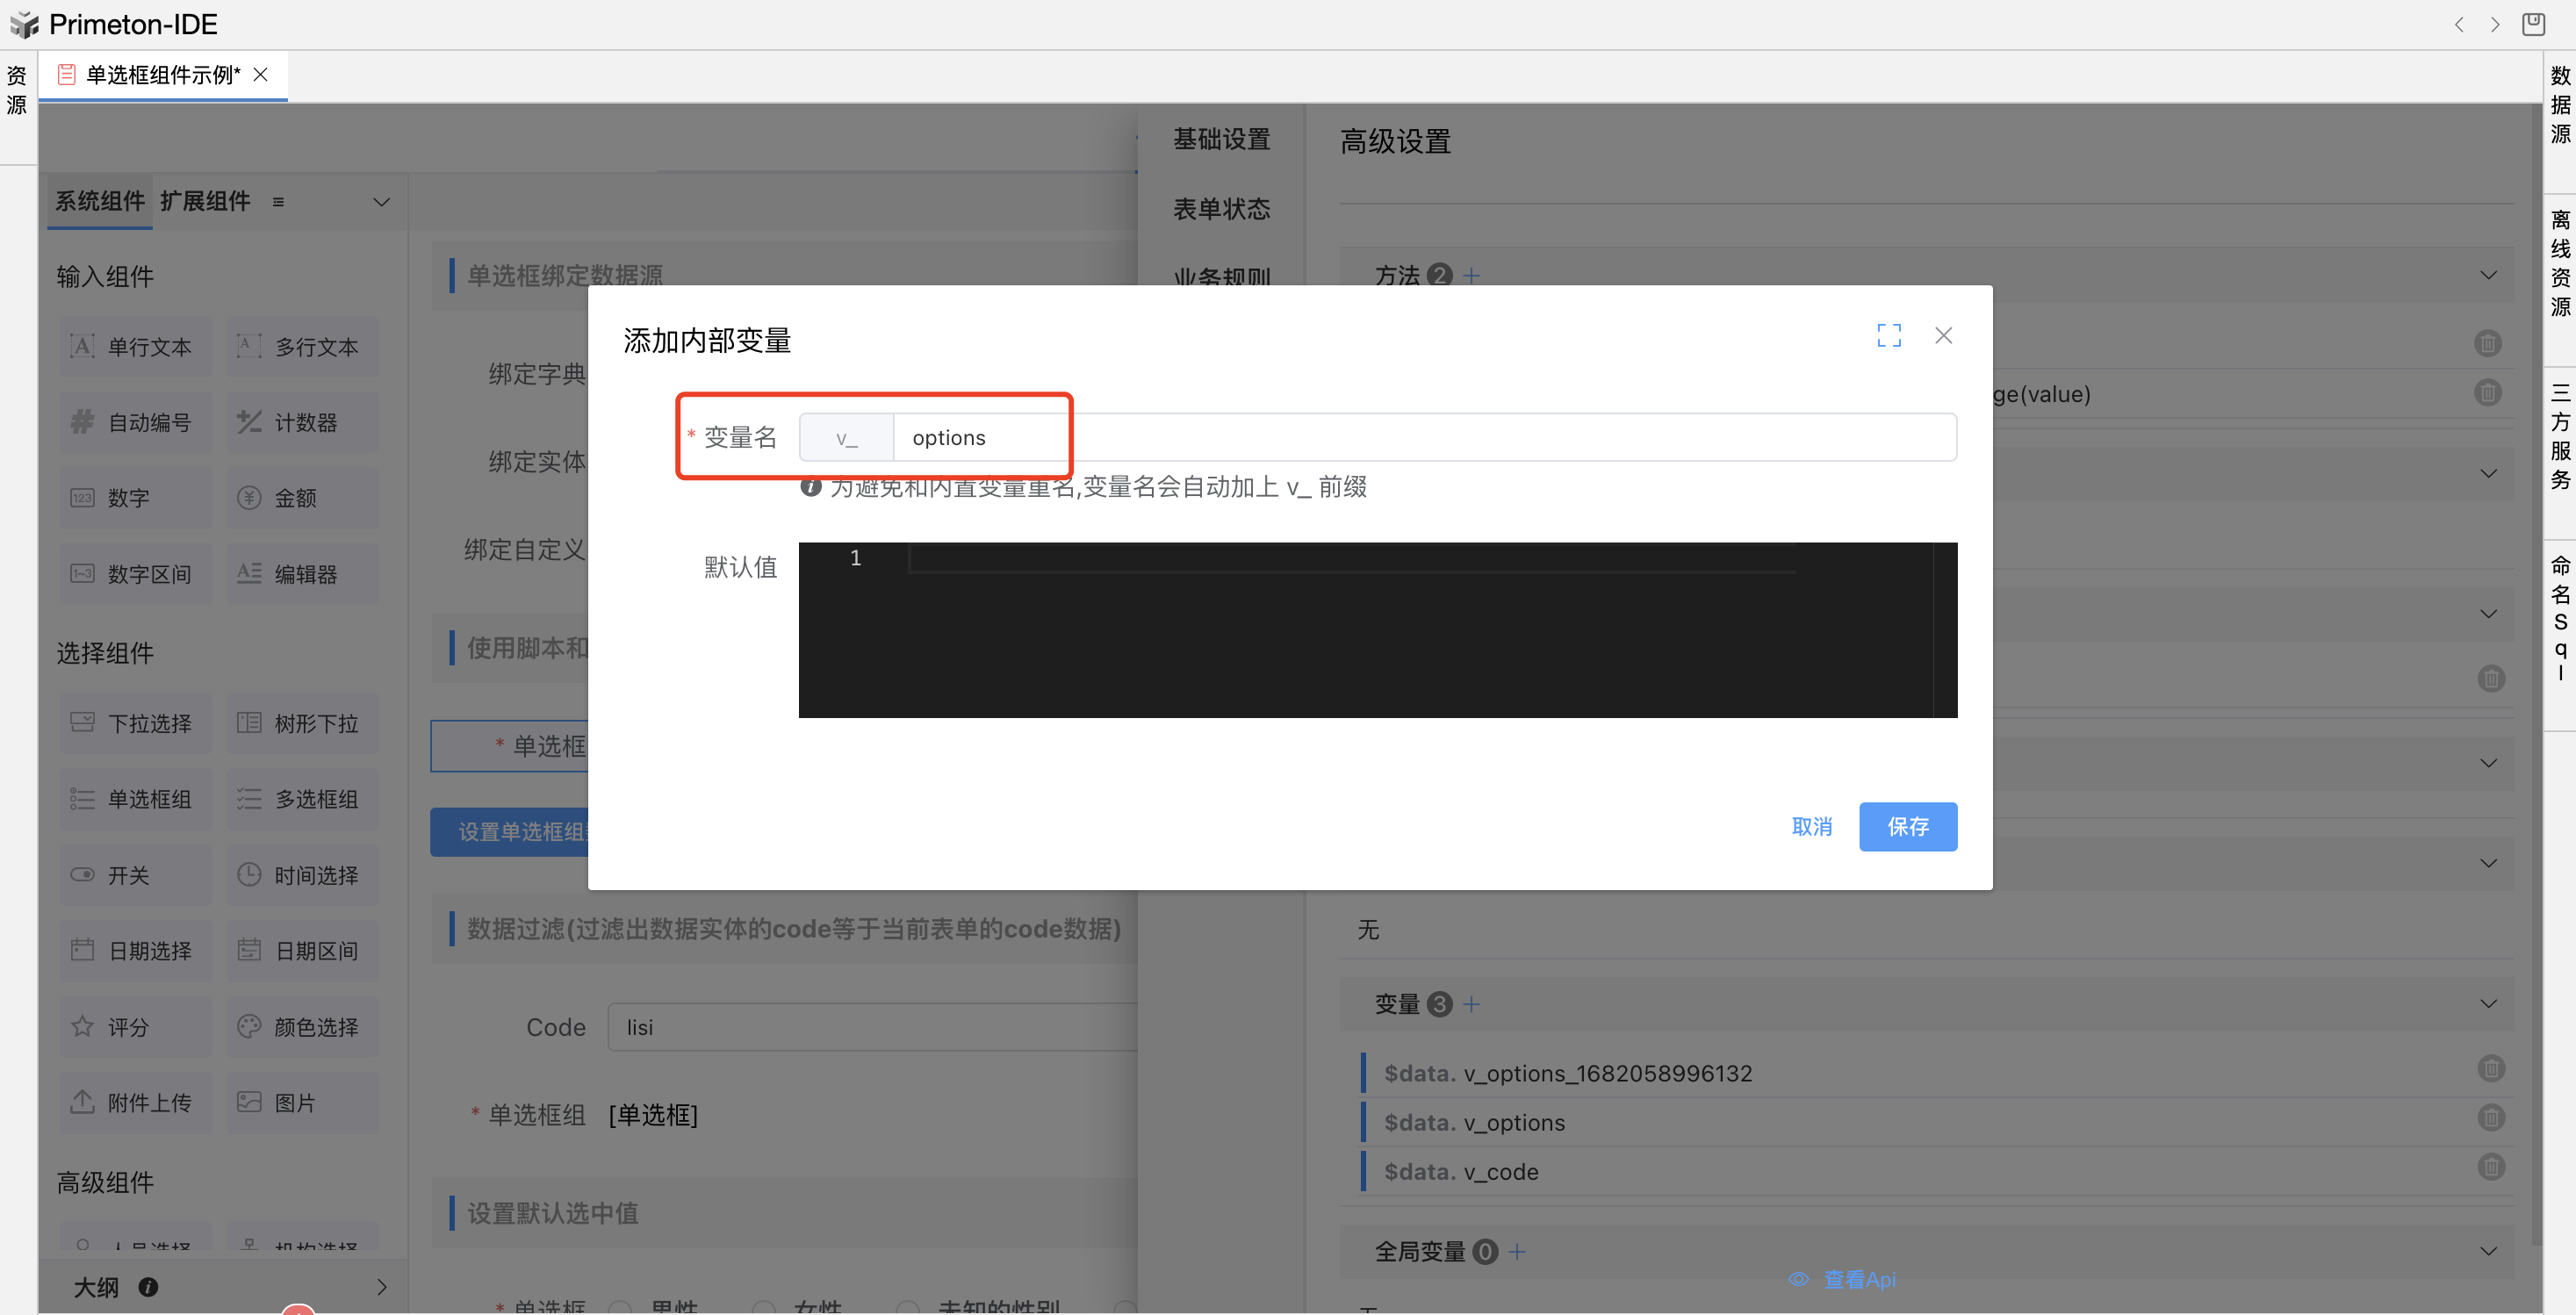Add a new 变量 with plus icon
Screen dimensions: 2576x1315
coord(1471,1003)
